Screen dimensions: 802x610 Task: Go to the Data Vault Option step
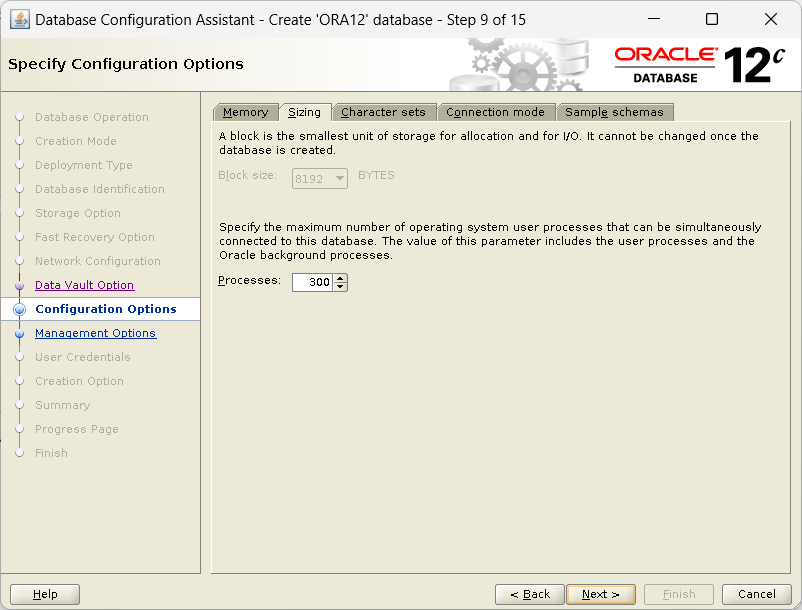coord(84,285)
